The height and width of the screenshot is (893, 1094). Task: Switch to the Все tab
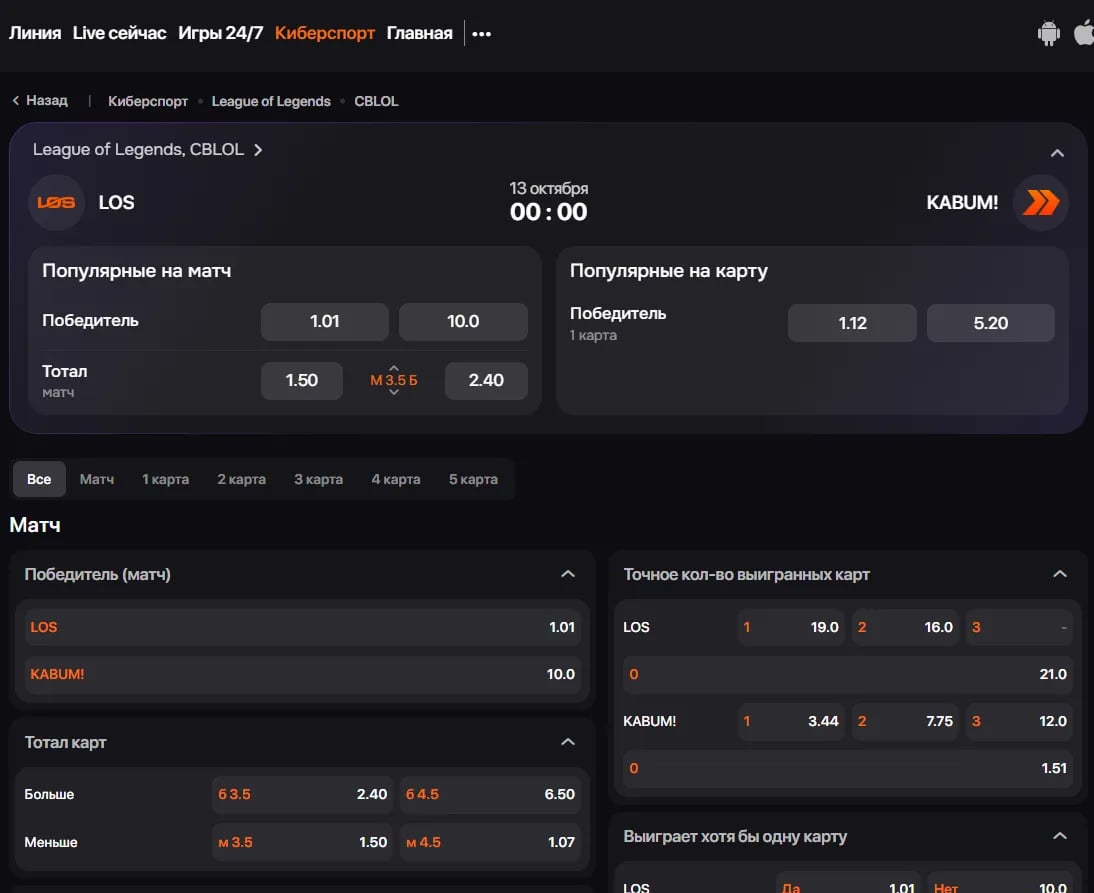39,479
